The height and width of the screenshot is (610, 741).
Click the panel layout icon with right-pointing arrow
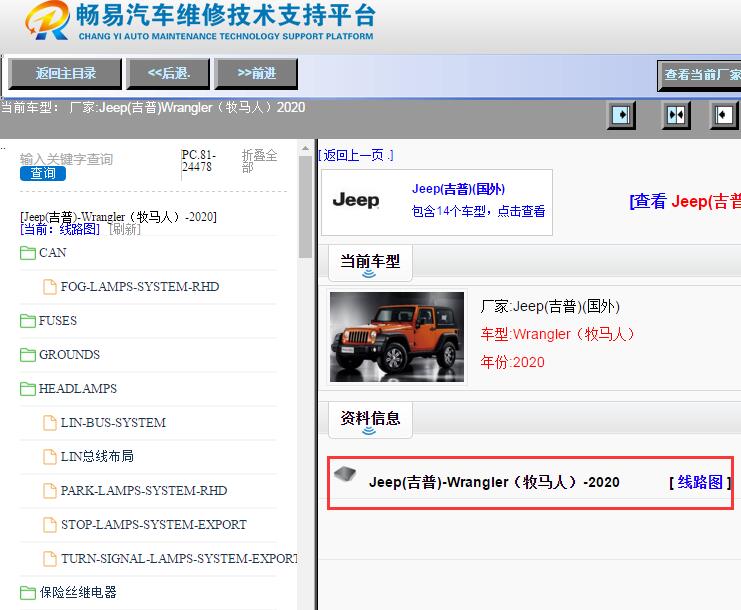click(621, 115)
